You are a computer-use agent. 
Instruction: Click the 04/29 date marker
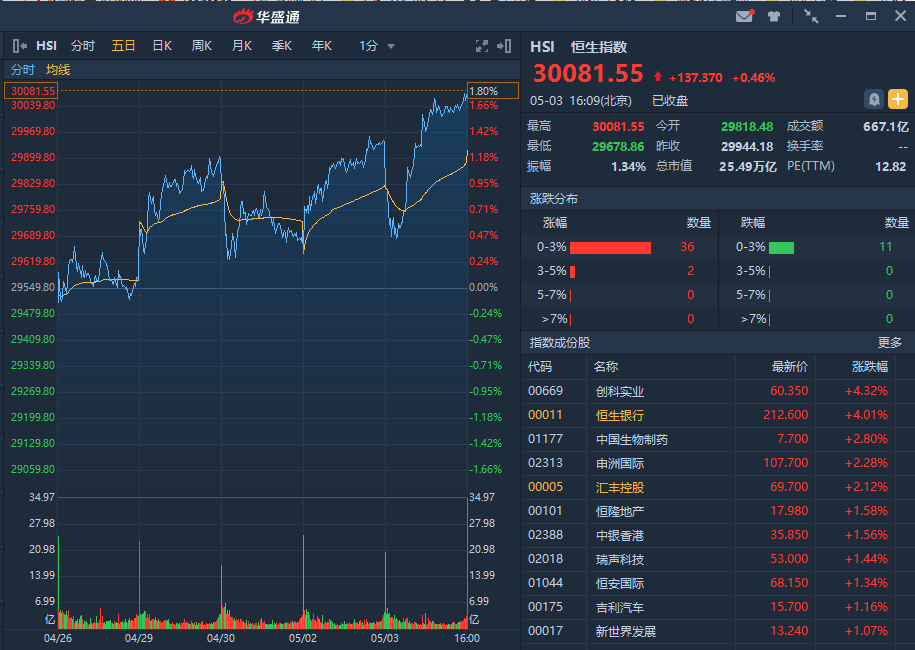pos(139,638)
